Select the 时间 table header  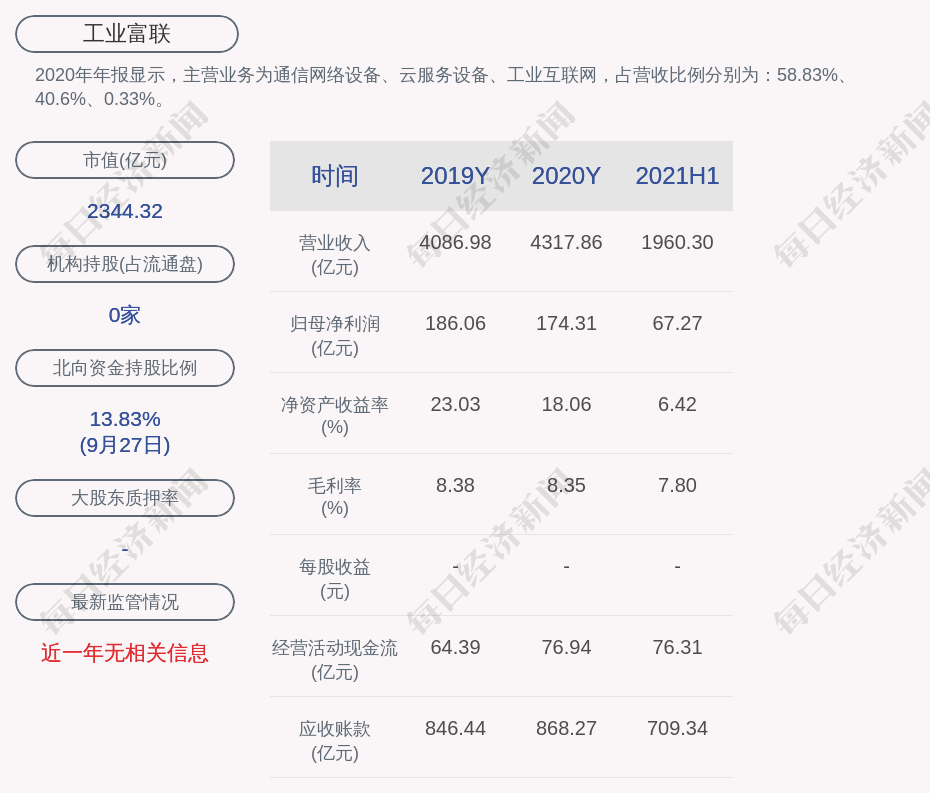coord(335,176)
